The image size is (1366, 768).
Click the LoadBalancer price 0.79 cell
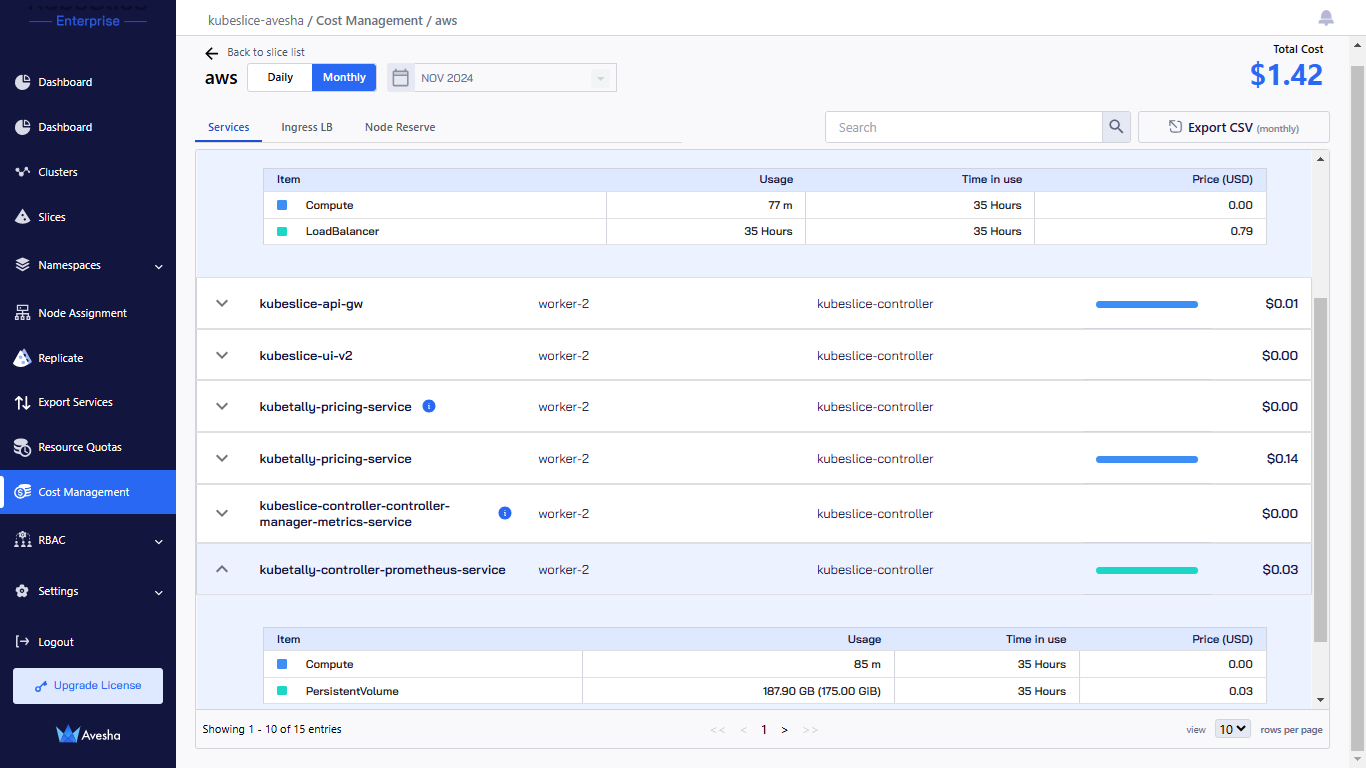pyautogui.click(x=1150, y=231)
